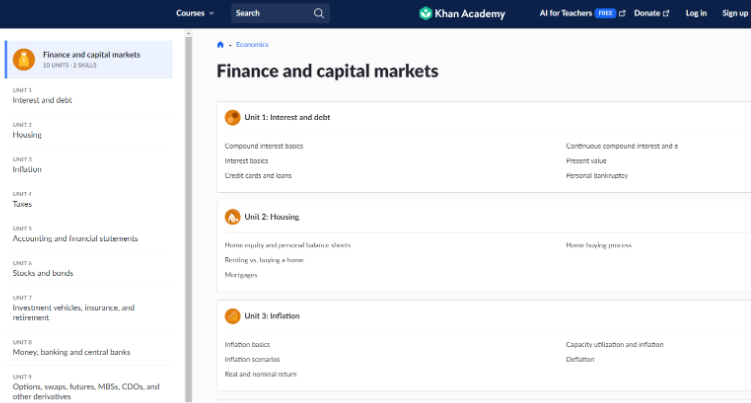Open Home buying process lesson
Image resolution: width=751 pixels, height=403 pixels.
tap(599, 245)
